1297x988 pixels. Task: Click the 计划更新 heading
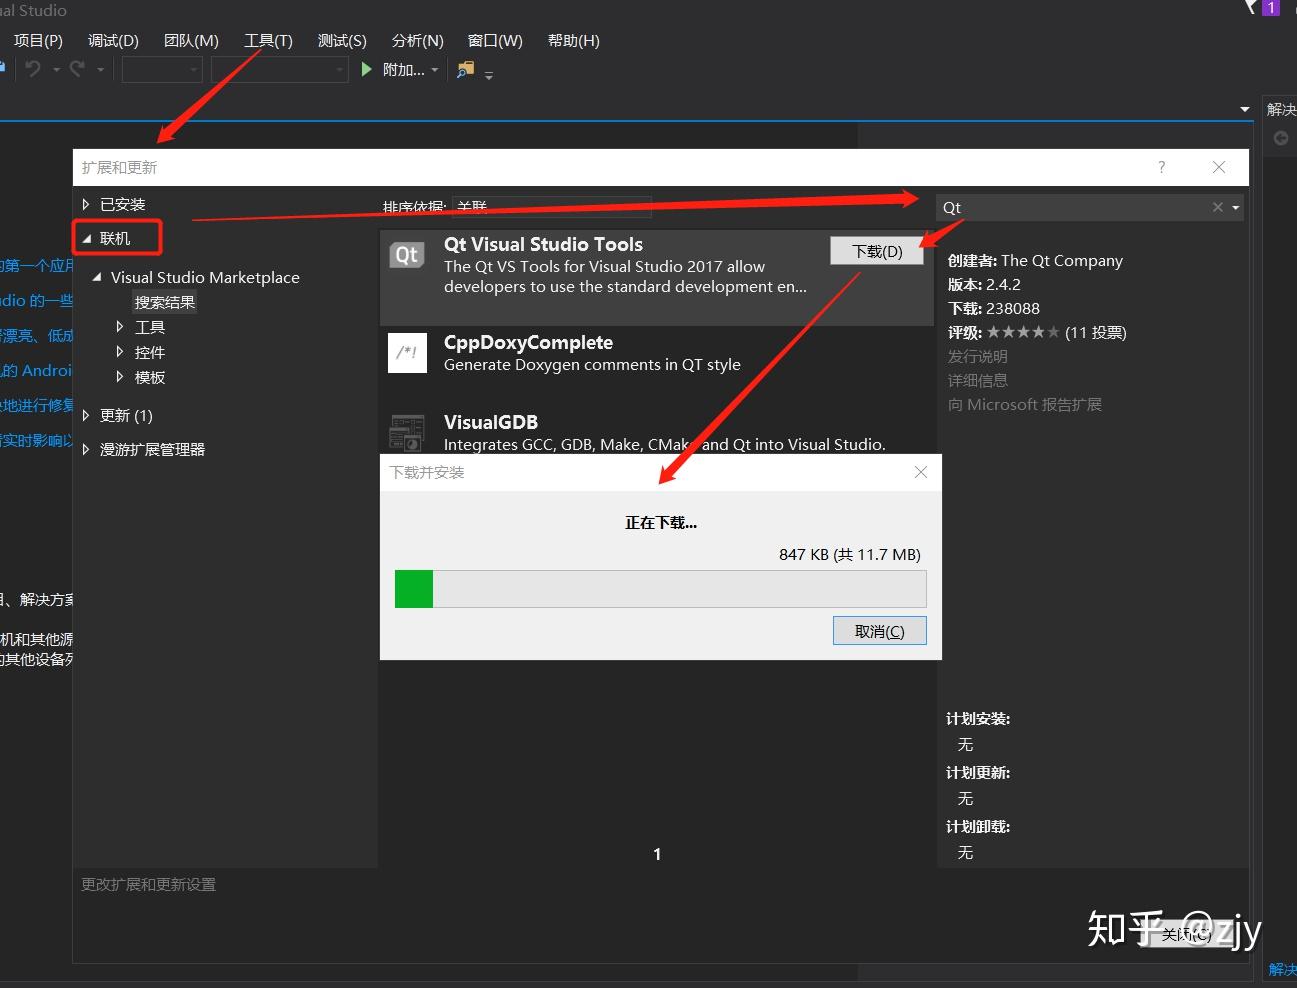click(978, 772)
